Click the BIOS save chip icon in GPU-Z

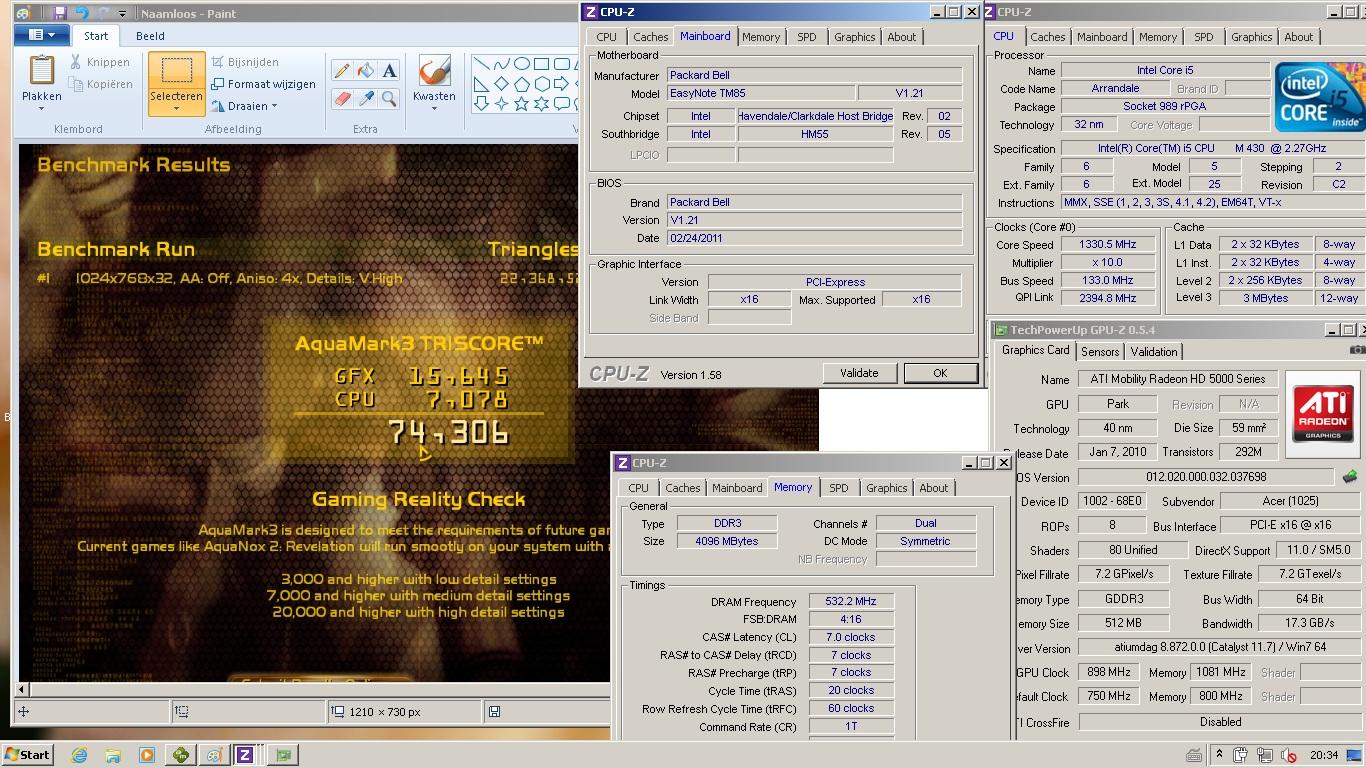[1350, 477]
